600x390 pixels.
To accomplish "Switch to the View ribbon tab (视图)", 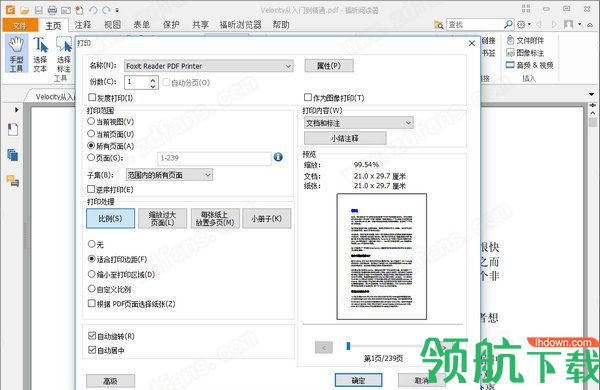I will coord(112,25).
